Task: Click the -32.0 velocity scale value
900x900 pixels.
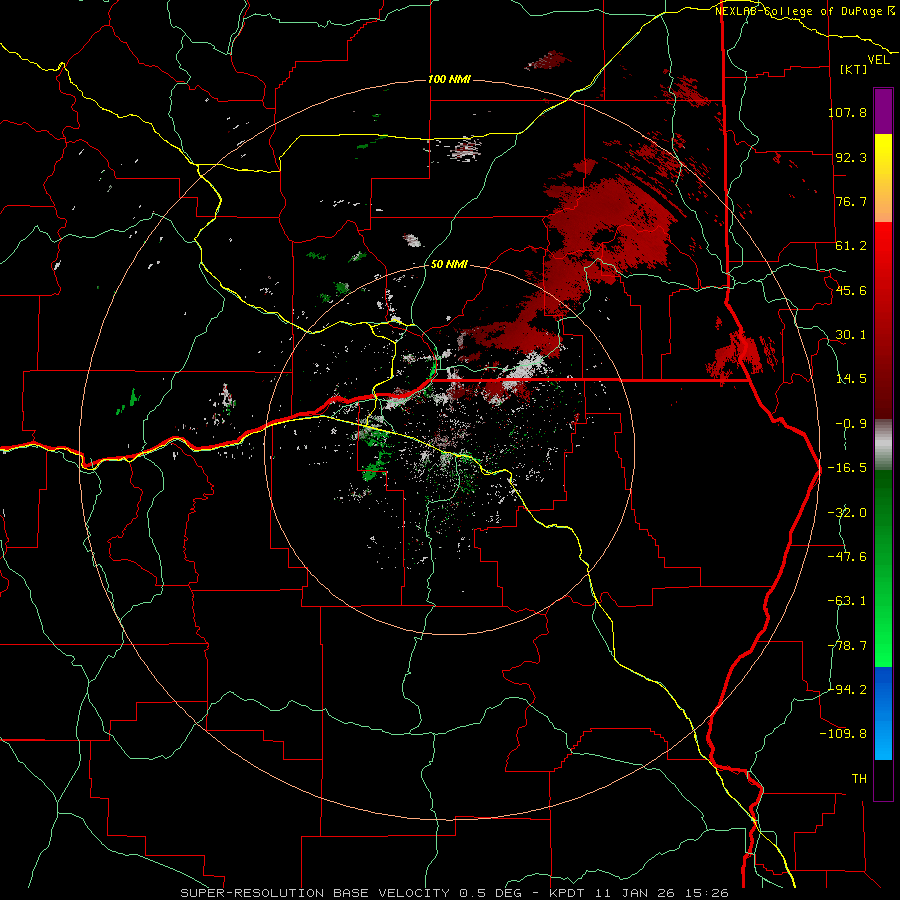Action: (x=847, y=513)
